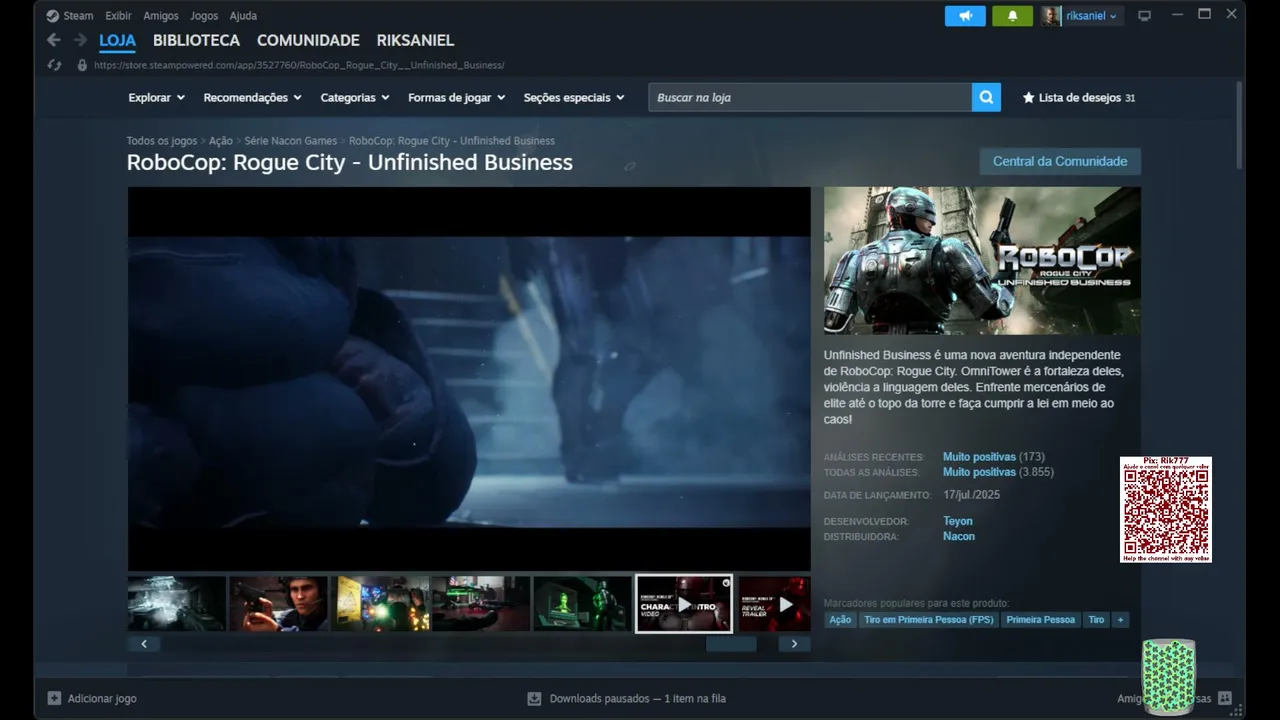Click the downloads icon in the bottom bar

point(534,698)
